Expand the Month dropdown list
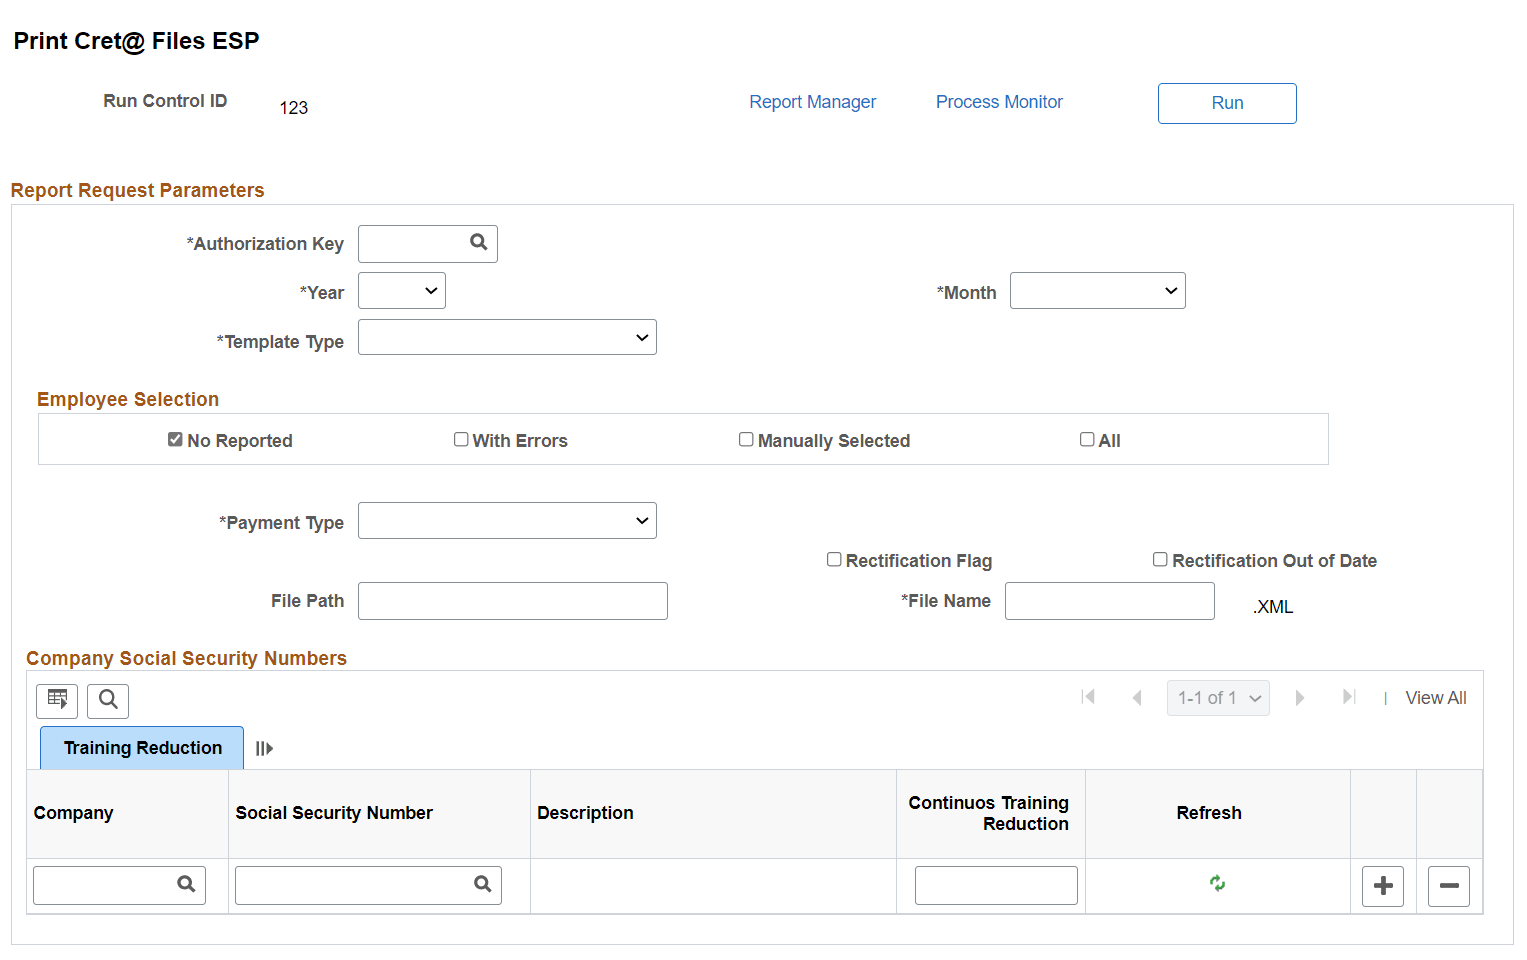This screenshot has width=1527, height=960. coord(1097,291)
